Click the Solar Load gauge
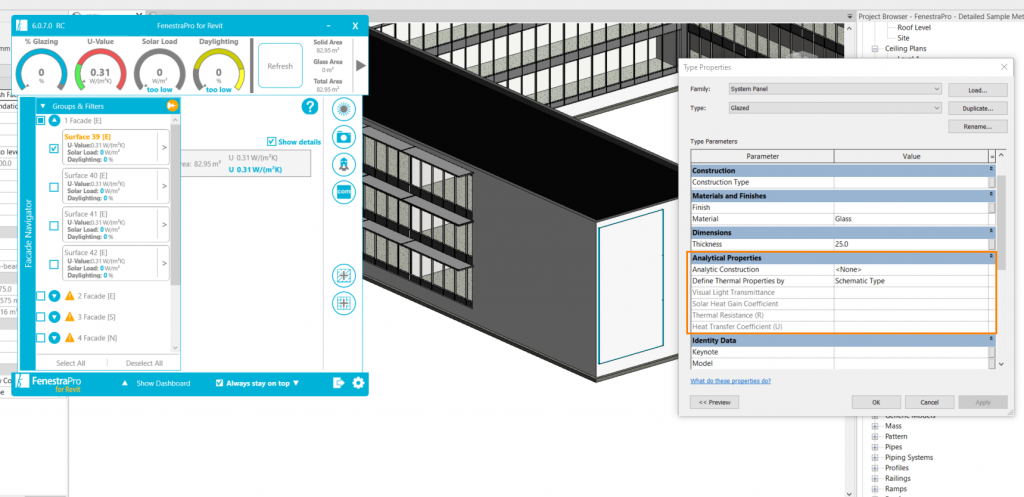Image resolution: width=1024 pixels, height=497 pixels. coord(159,70)
